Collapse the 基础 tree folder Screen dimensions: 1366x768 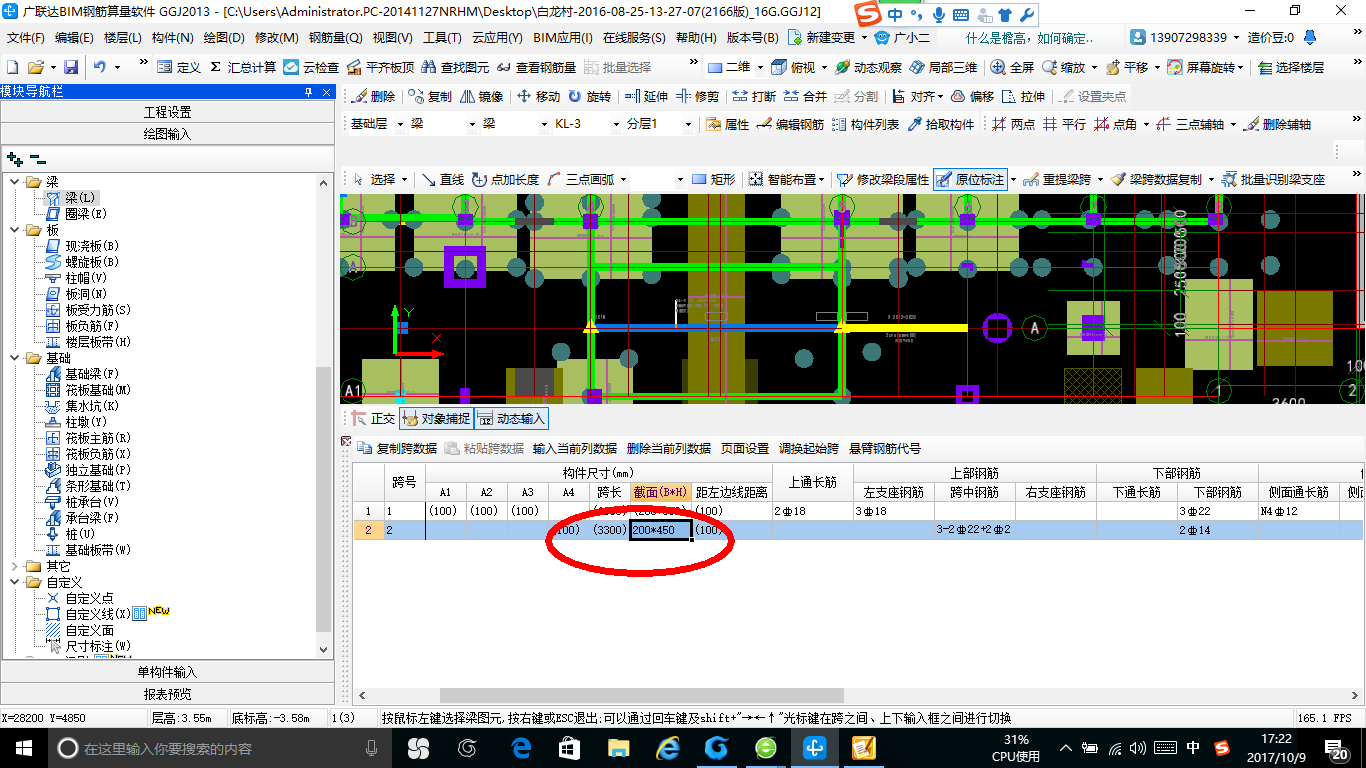pos(15,358)
